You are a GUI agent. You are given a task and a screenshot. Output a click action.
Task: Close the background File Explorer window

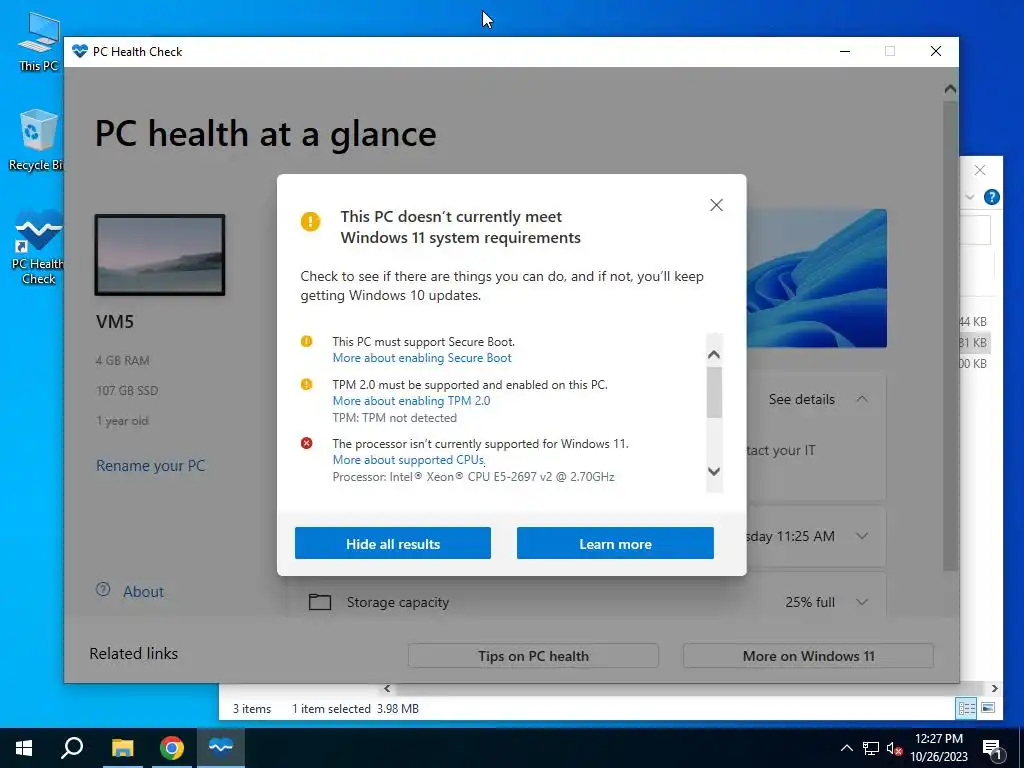click(980, 170)
